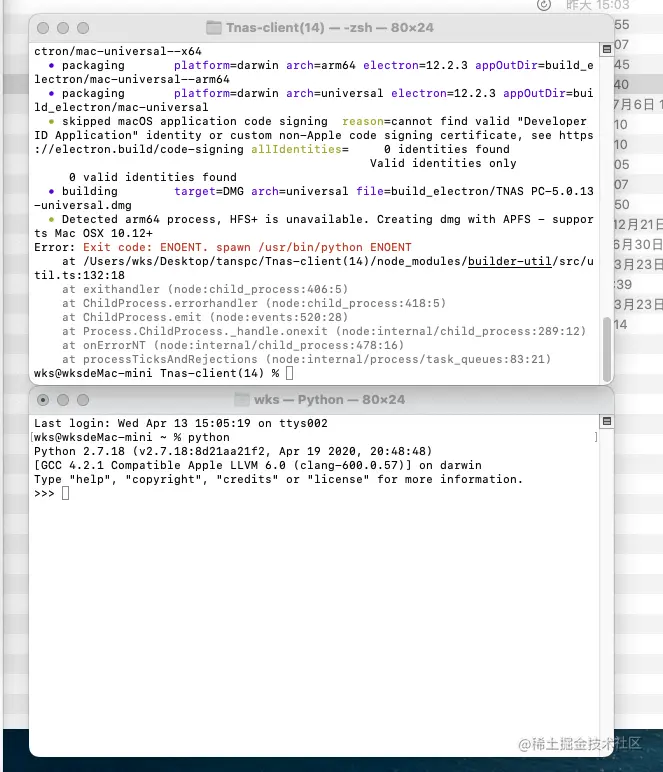Click 'at ChildProcess.emit (node:events:520:28)' line
This screenshot has height=772, width=663.
[205, 317]
